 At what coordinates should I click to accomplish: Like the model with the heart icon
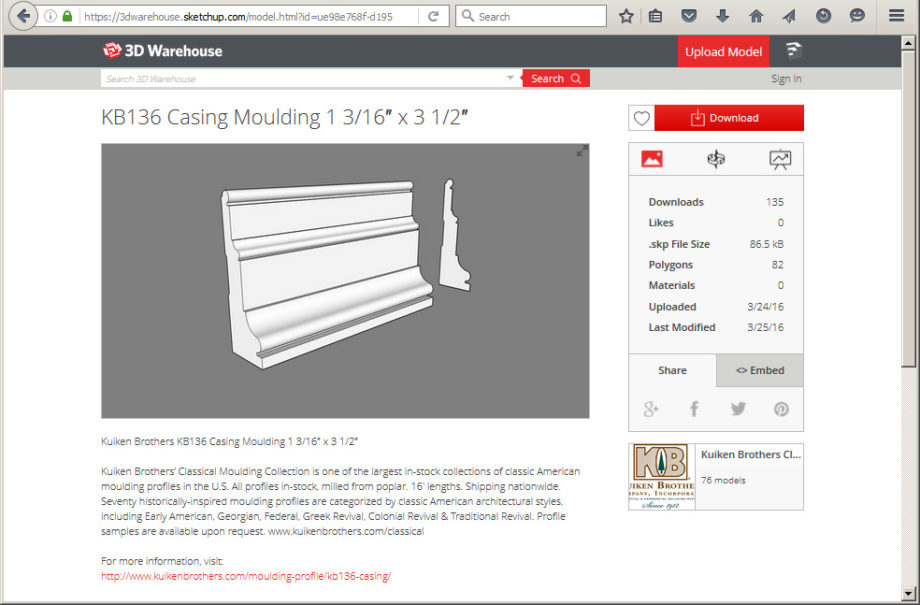click(x=642, y=118)
